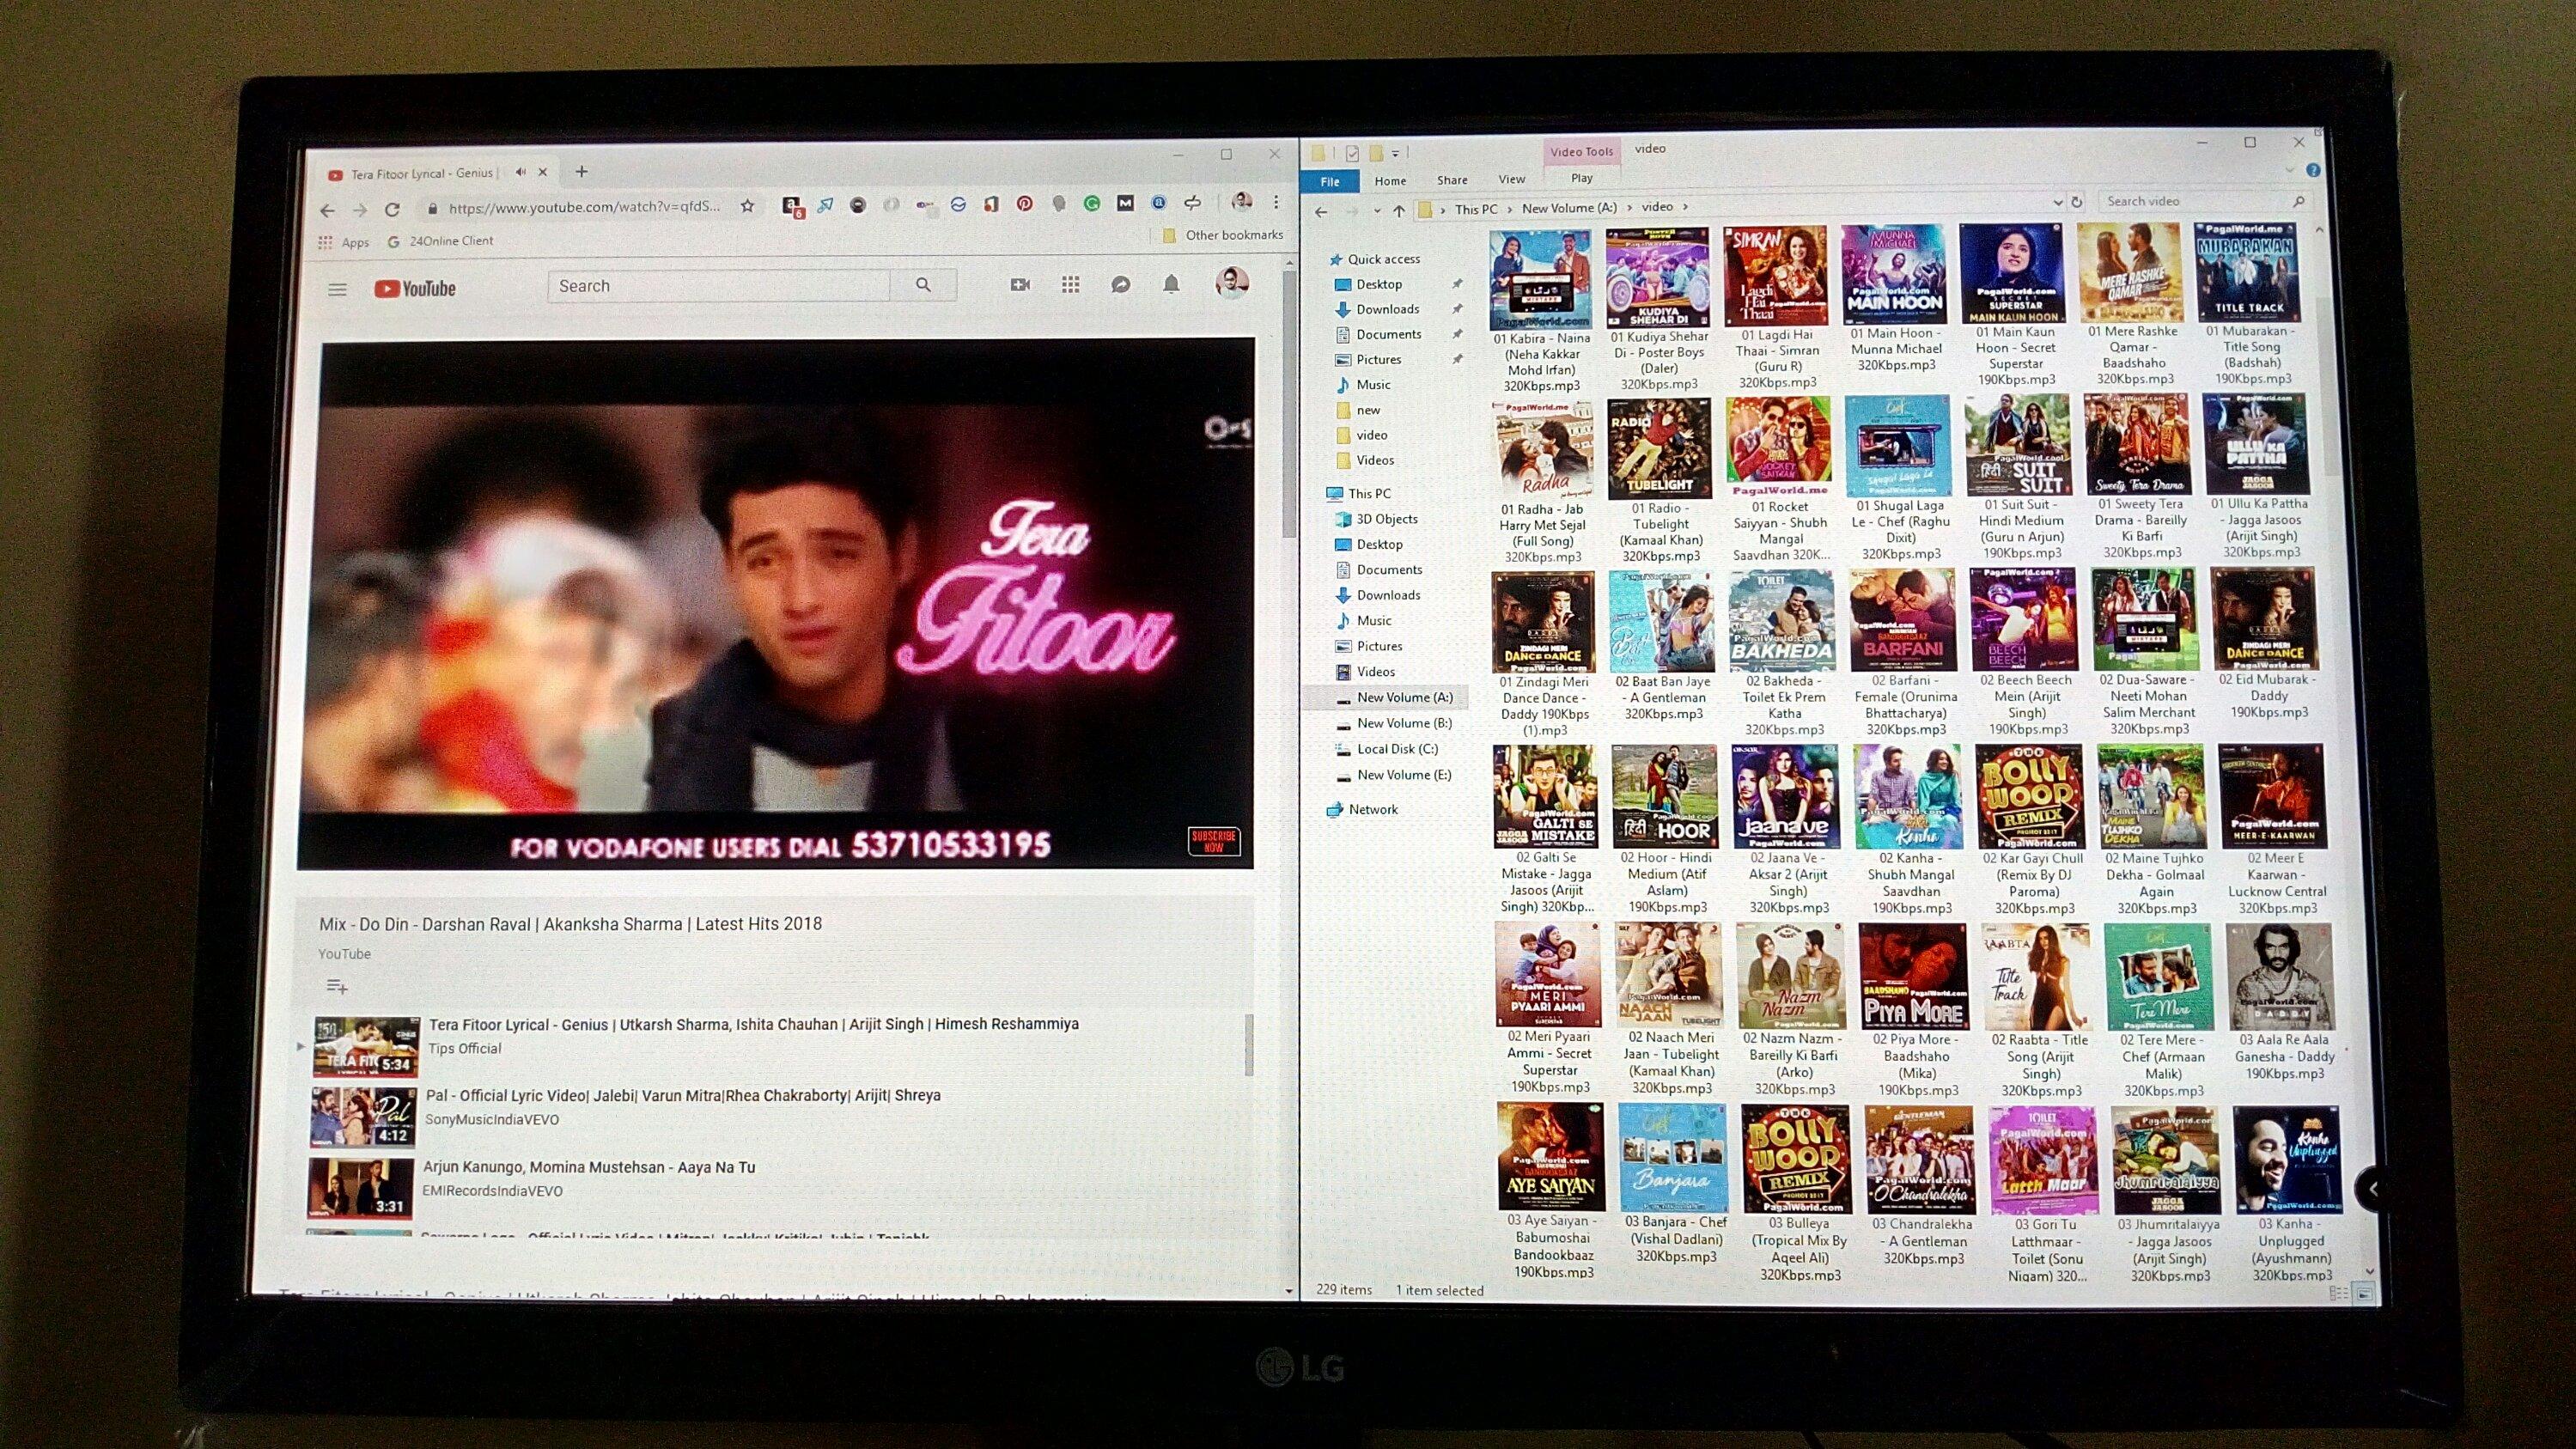The width and height of the screenshot is (2576, 1449).
Task: Play Pal Official Lyric Video from playlist
Action: click(x=683, y=1095)
